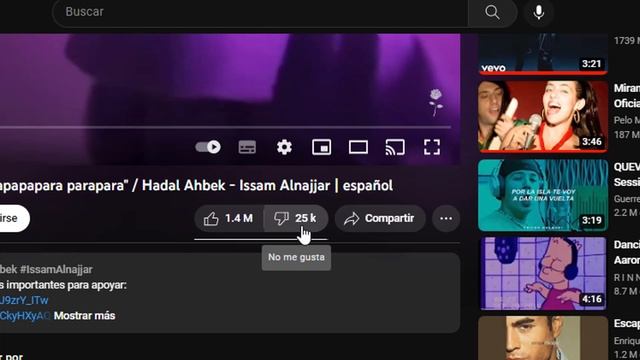
Task: Enter full screen mode
Action: coord(432,147)
